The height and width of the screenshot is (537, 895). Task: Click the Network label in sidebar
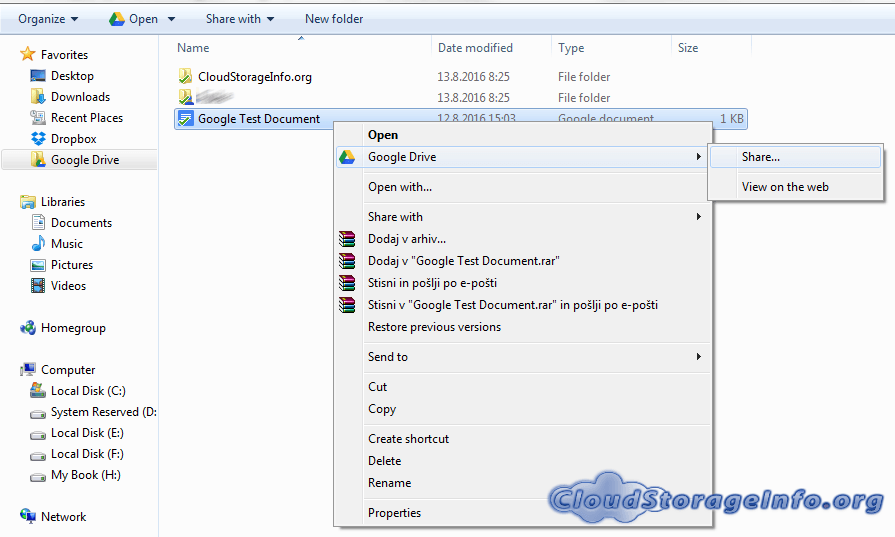point(63,516)
